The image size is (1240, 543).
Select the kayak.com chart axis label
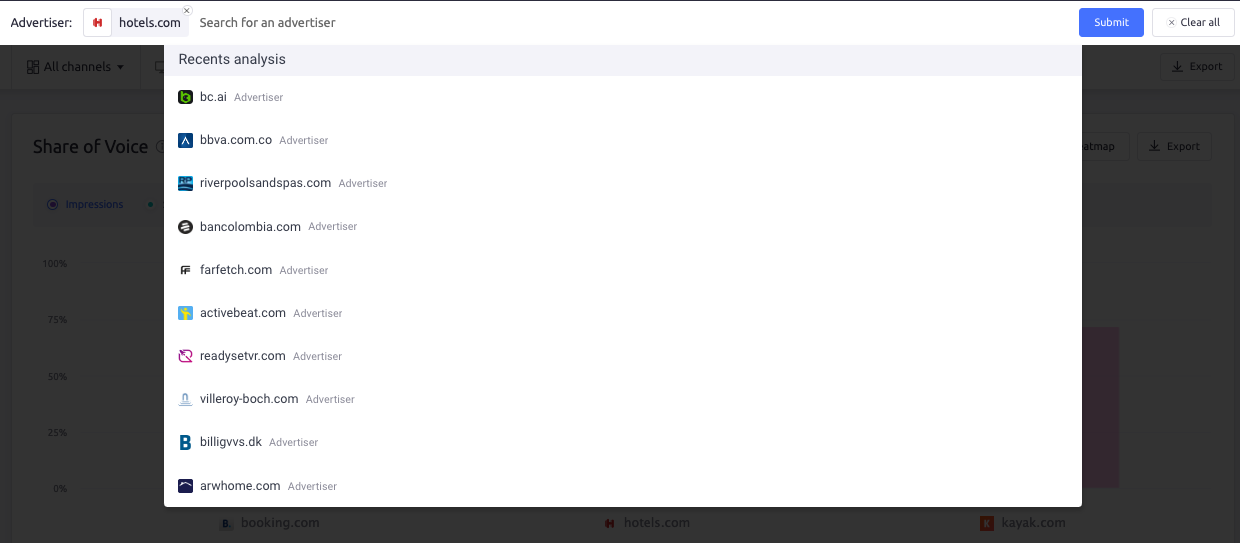click(1033, 523)
